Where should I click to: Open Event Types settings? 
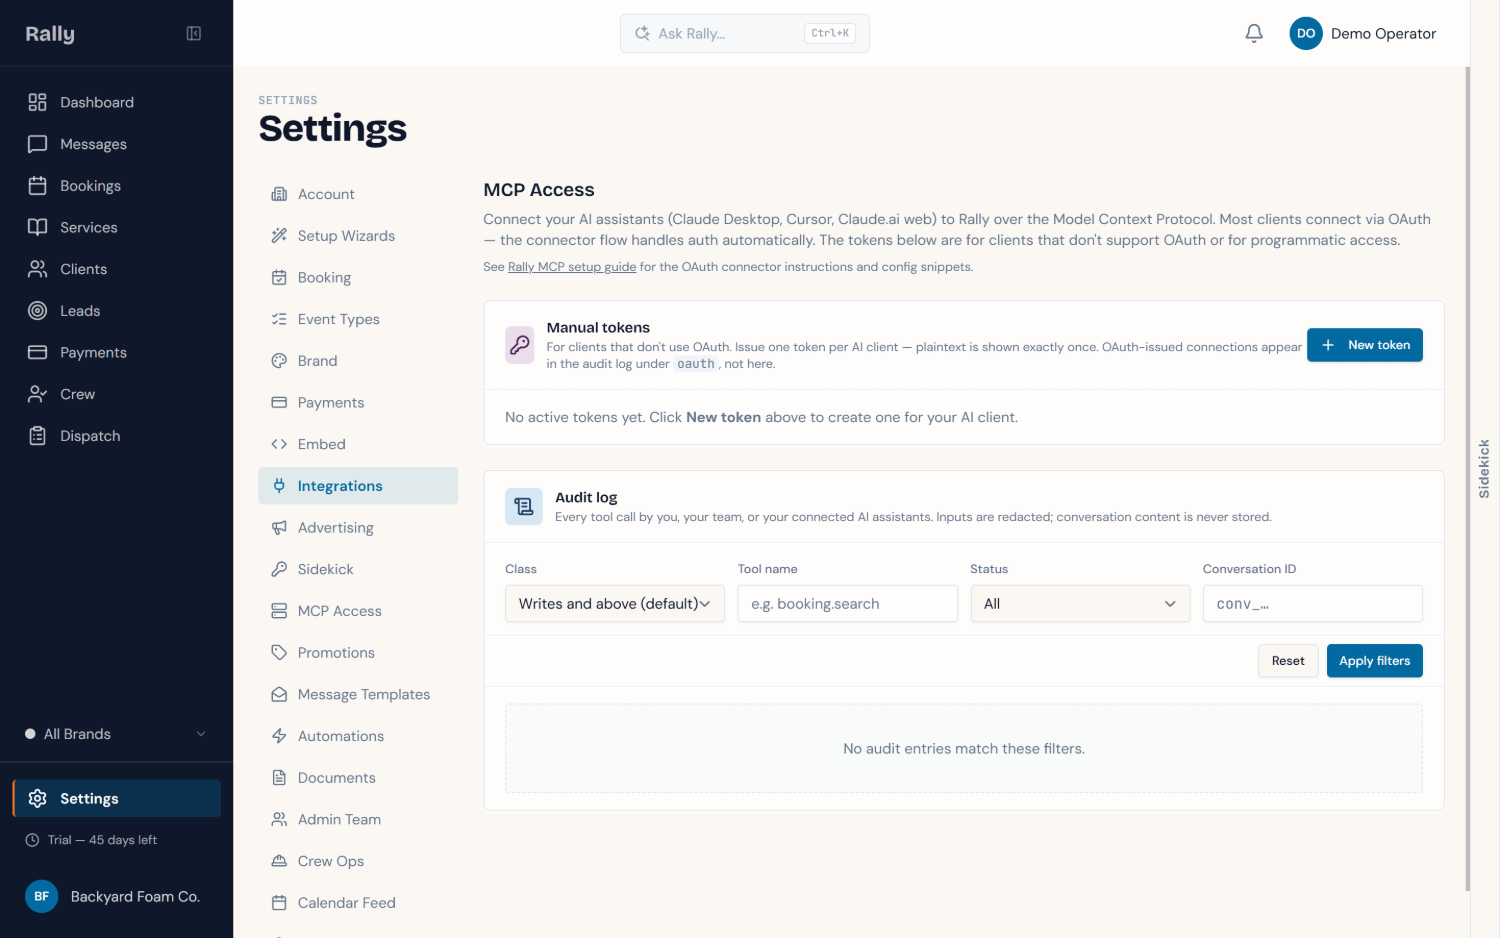(x=358, y=319)
